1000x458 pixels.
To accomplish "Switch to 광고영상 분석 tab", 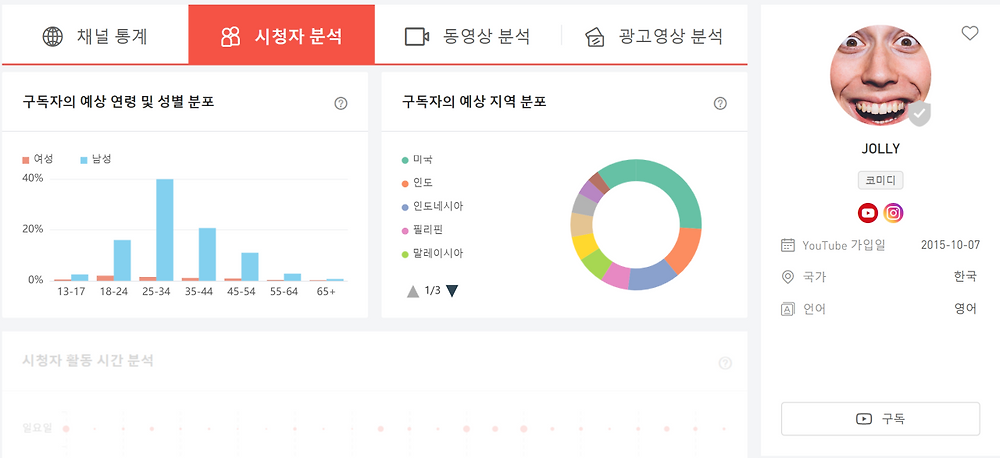I will click(x=654, y=37).
